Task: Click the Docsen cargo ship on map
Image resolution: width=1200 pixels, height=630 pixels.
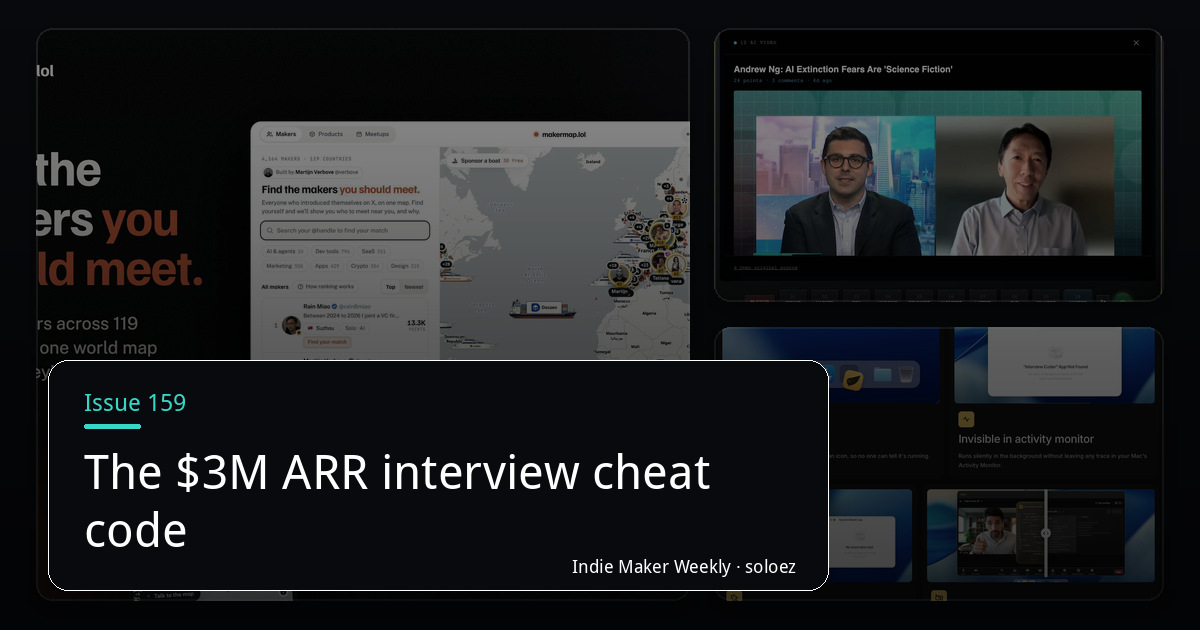Action: pyautogui.click(x=542, y=309)
